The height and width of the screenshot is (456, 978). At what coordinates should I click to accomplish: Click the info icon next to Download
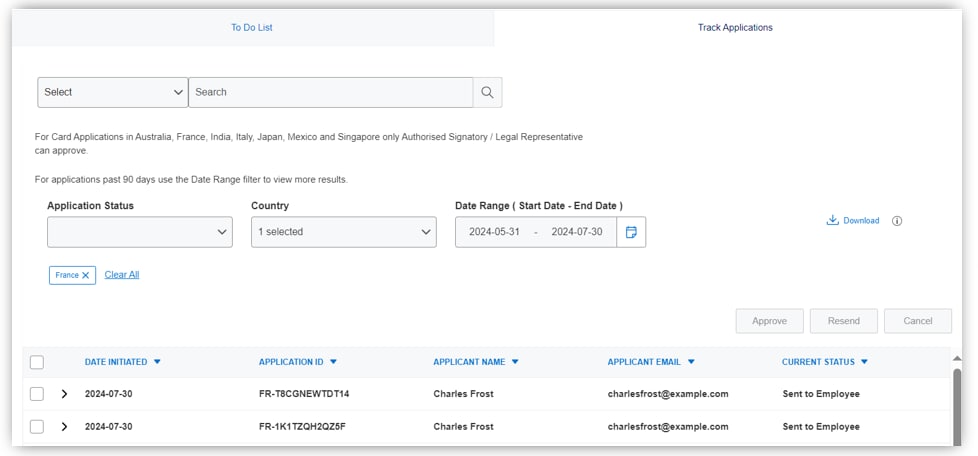[897, 221]
